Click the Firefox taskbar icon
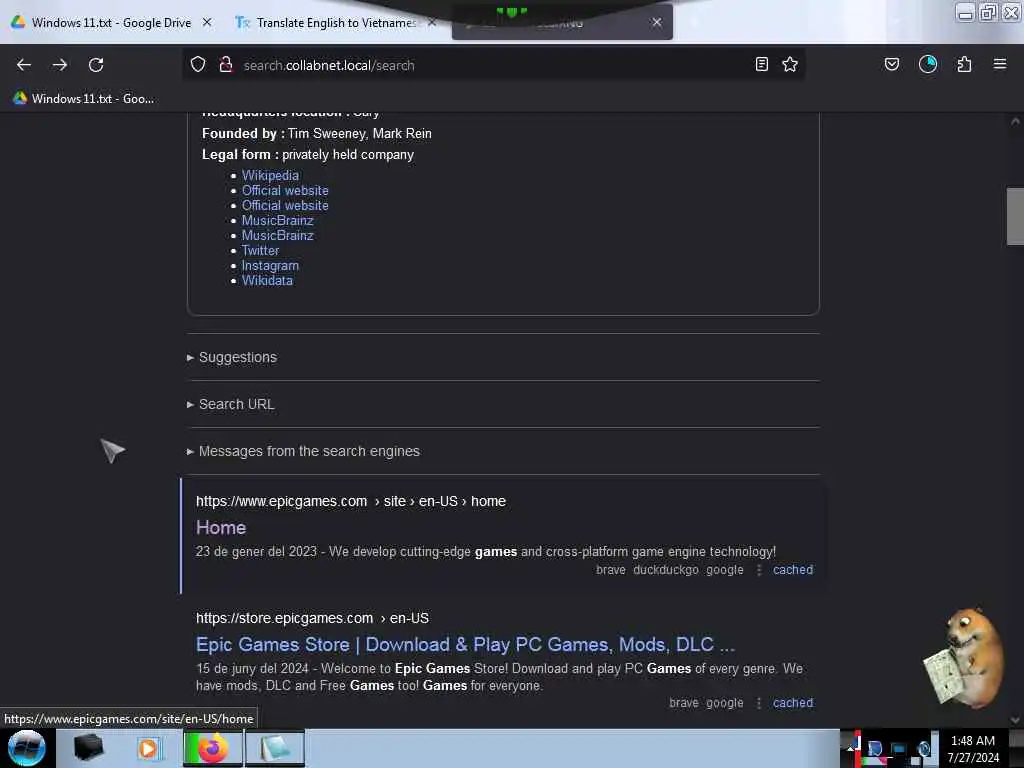The height and width of the screenshot is (768, 1024). coord(212,748)
